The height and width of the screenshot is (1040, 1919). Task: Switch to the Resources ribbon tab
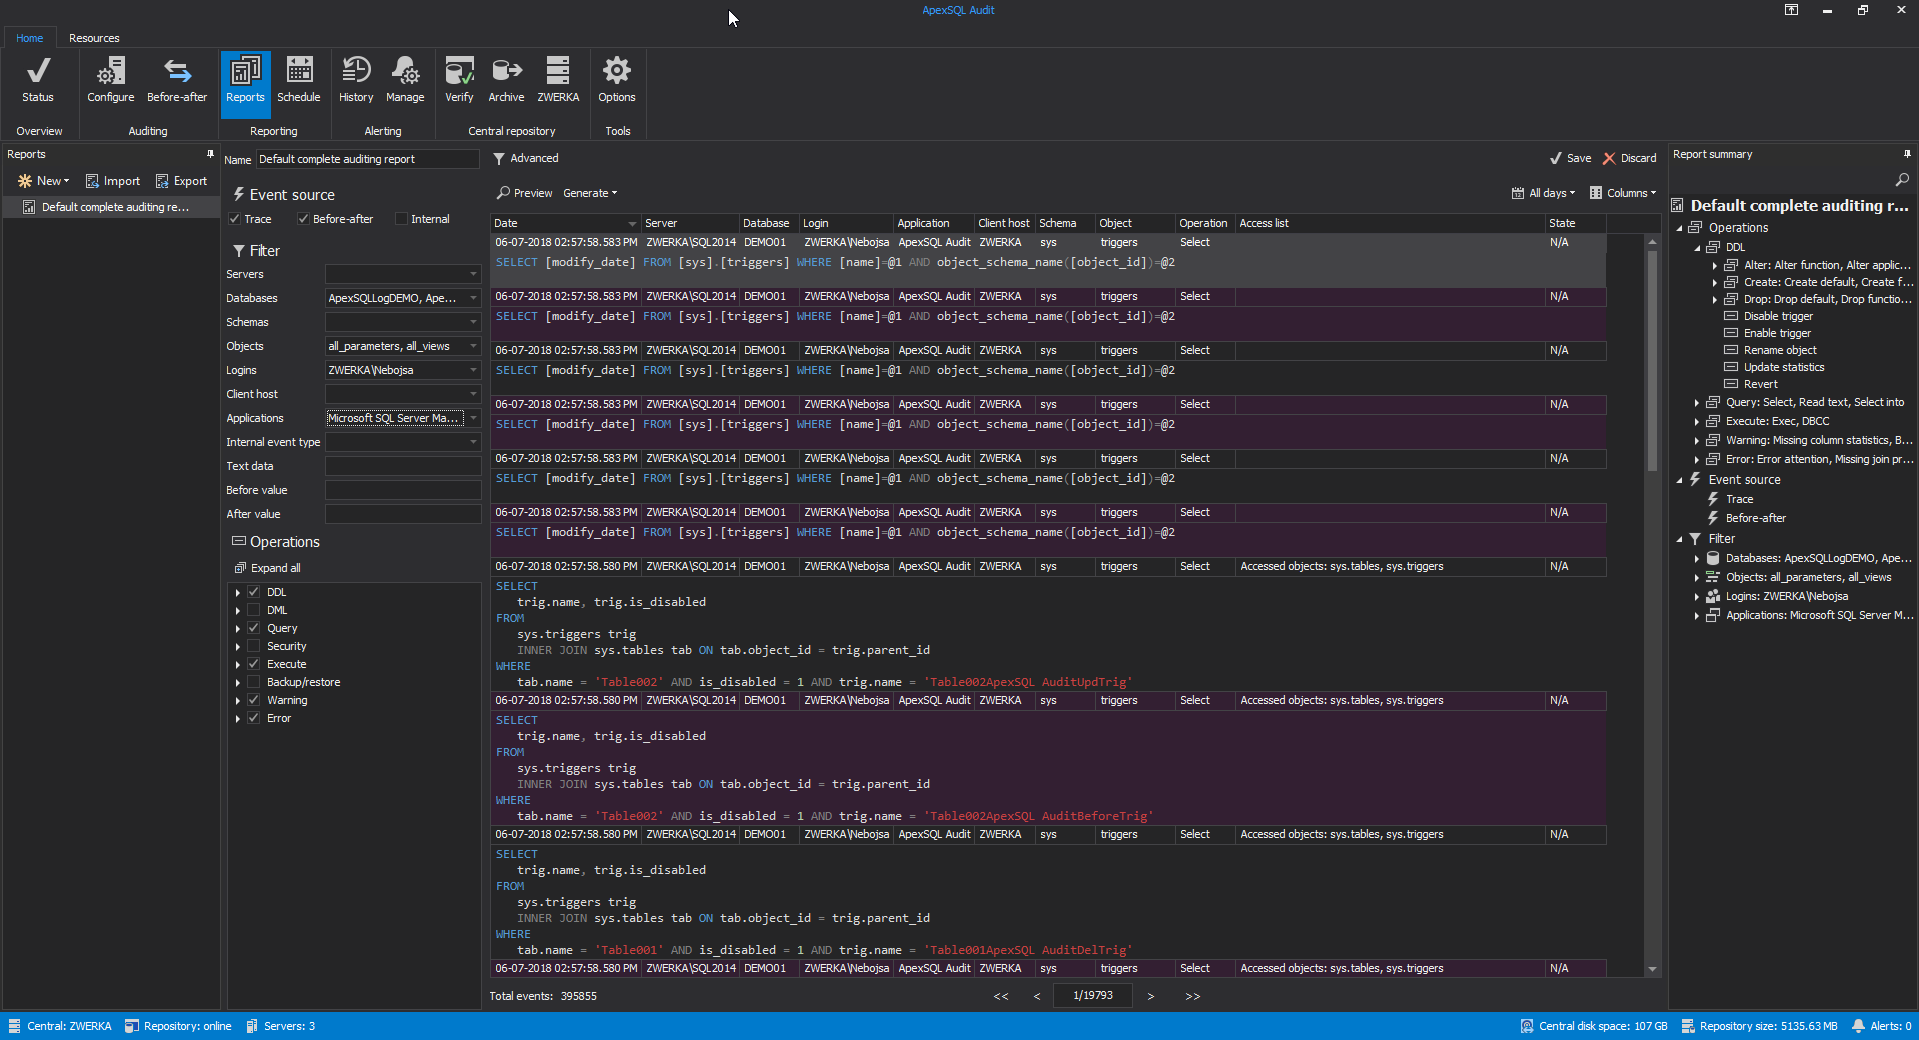(94, 38)
